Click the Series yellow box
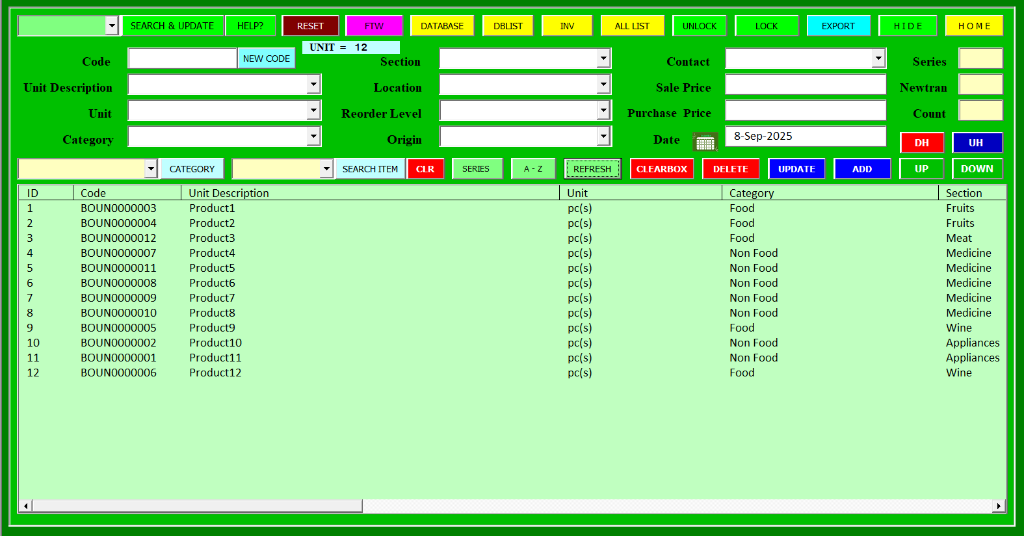 click(x=980, y=58)
